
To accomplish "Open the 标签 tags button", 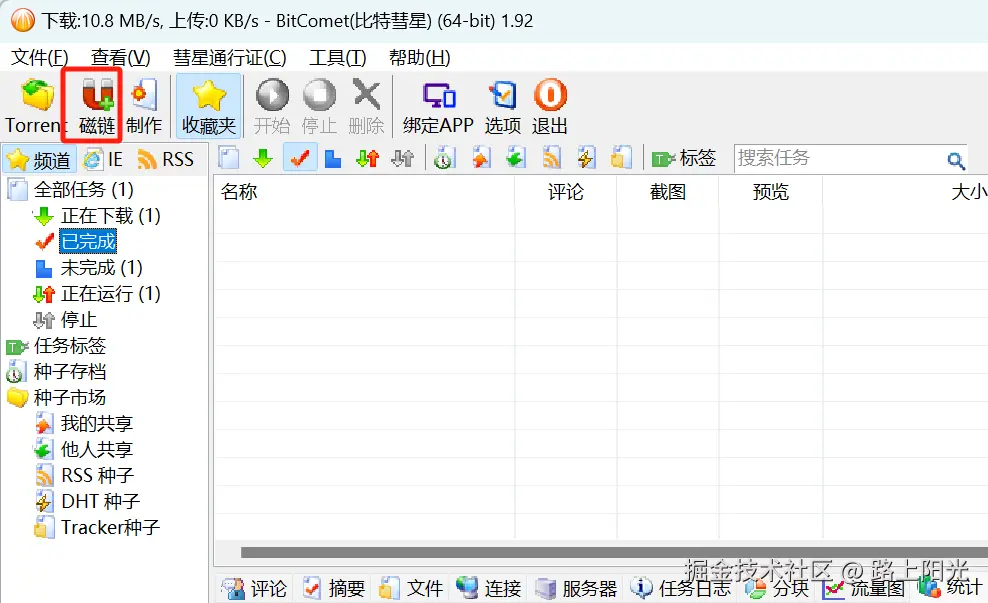I will tap(684, 158).
